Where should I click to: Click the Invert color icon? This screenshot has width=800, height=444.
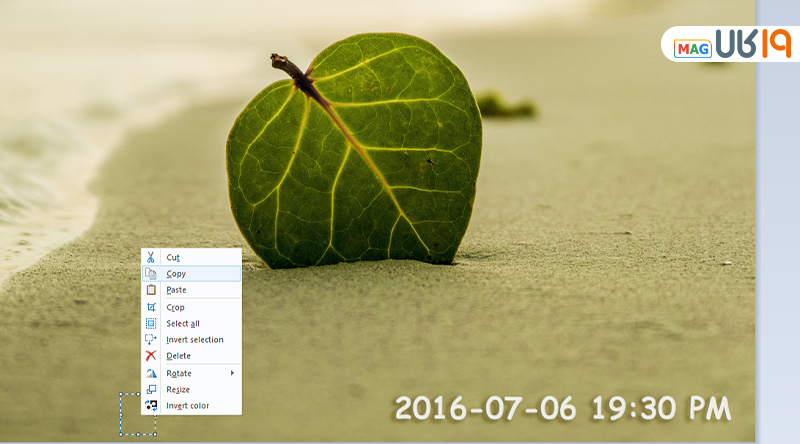tap(151, 406)
